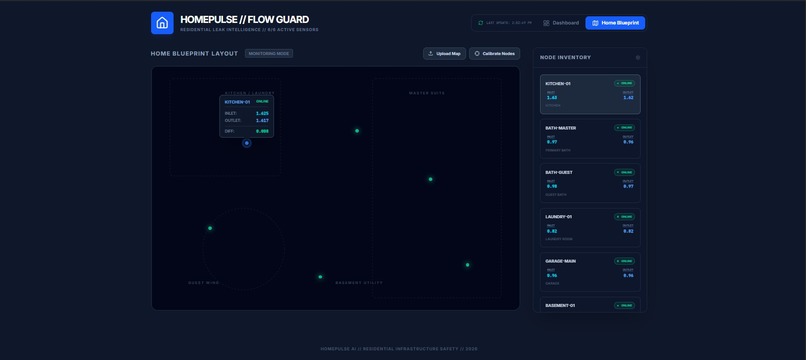Click the Online badge on LAUNDRY-01 card
Viewport: 806px width, 360px height.
(x=624, y=217)
